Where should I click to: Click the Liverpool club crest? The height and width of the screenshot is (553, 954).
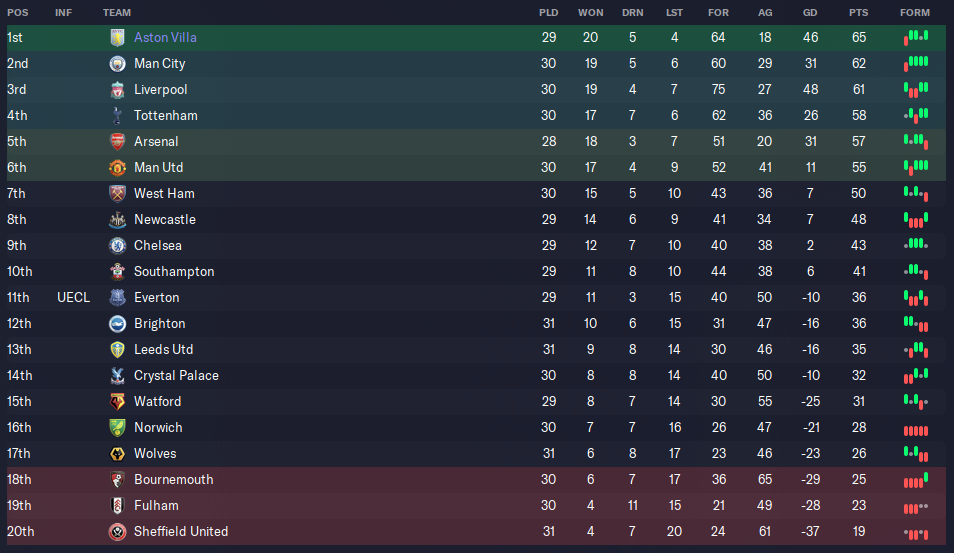[117, 89]
